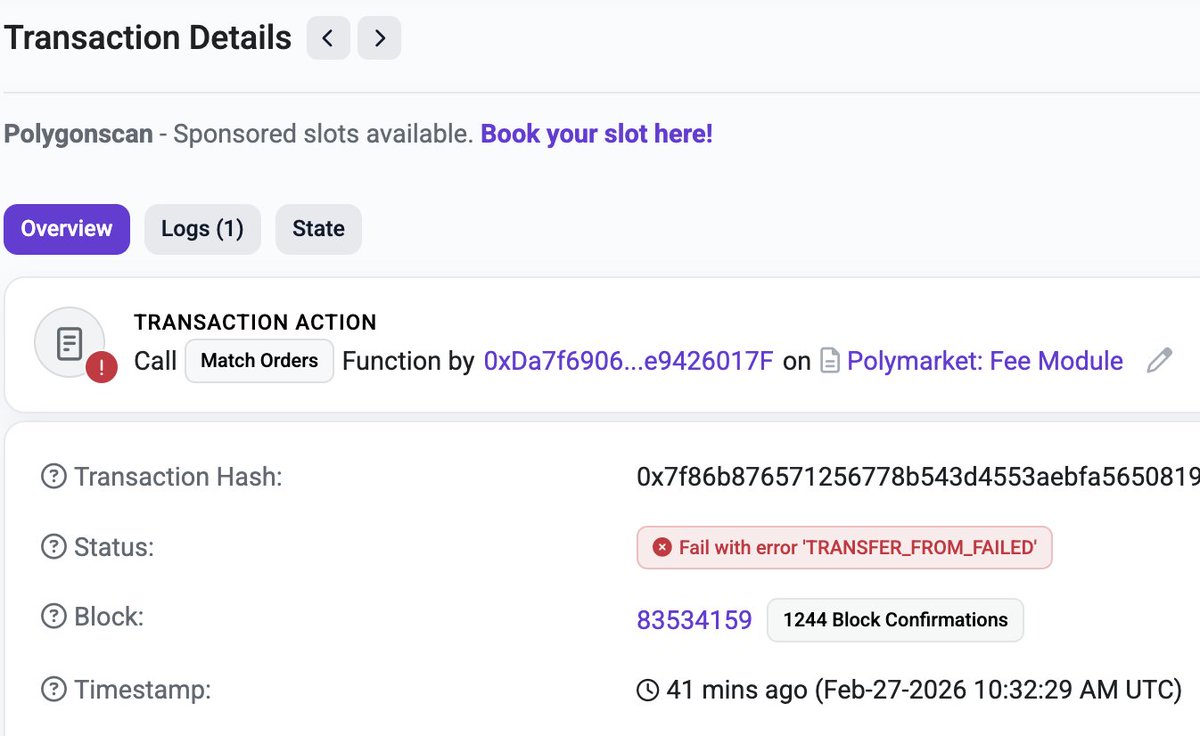Open address 0xDa7f6906...e9426017F

(x=629, y=361)
